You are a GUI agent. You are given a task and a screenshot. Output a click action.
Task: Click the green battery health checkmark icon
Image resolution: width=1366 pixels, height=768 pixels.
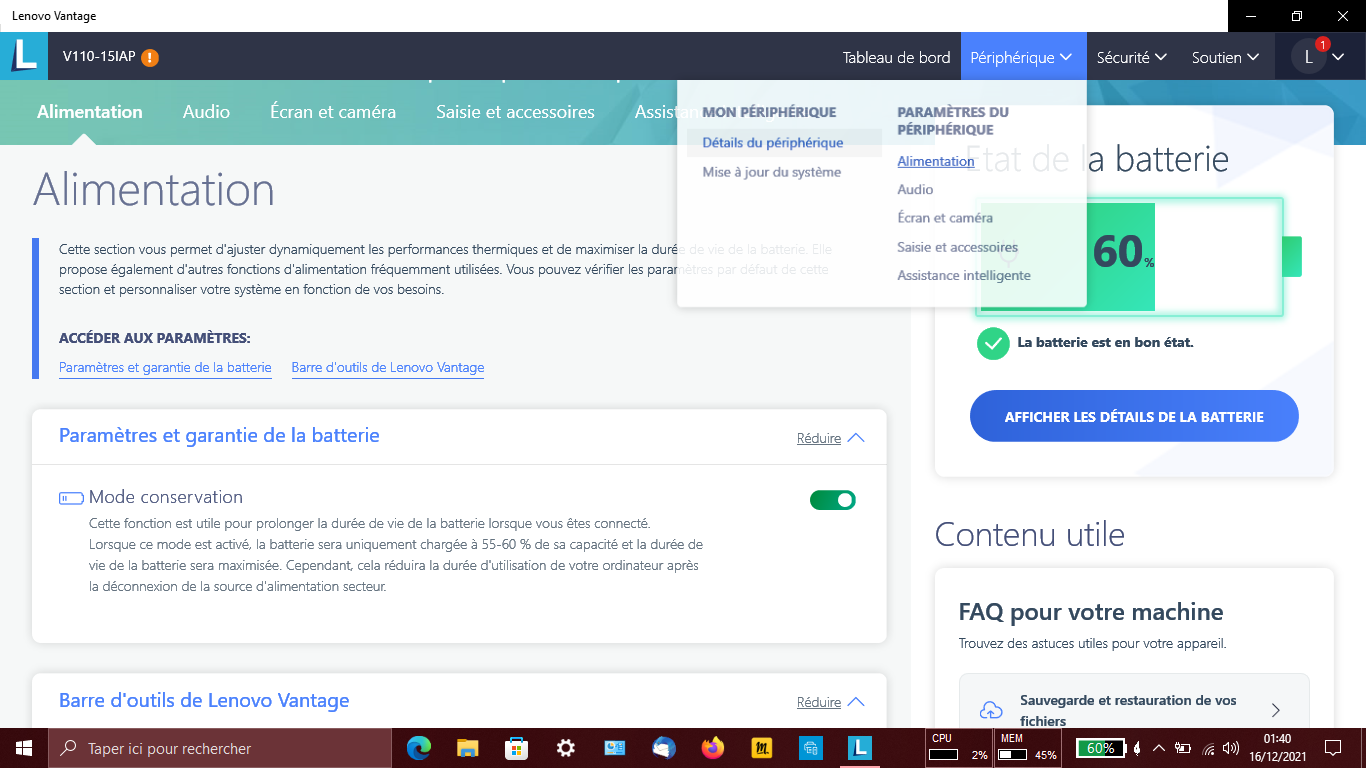tap(993, 343)
